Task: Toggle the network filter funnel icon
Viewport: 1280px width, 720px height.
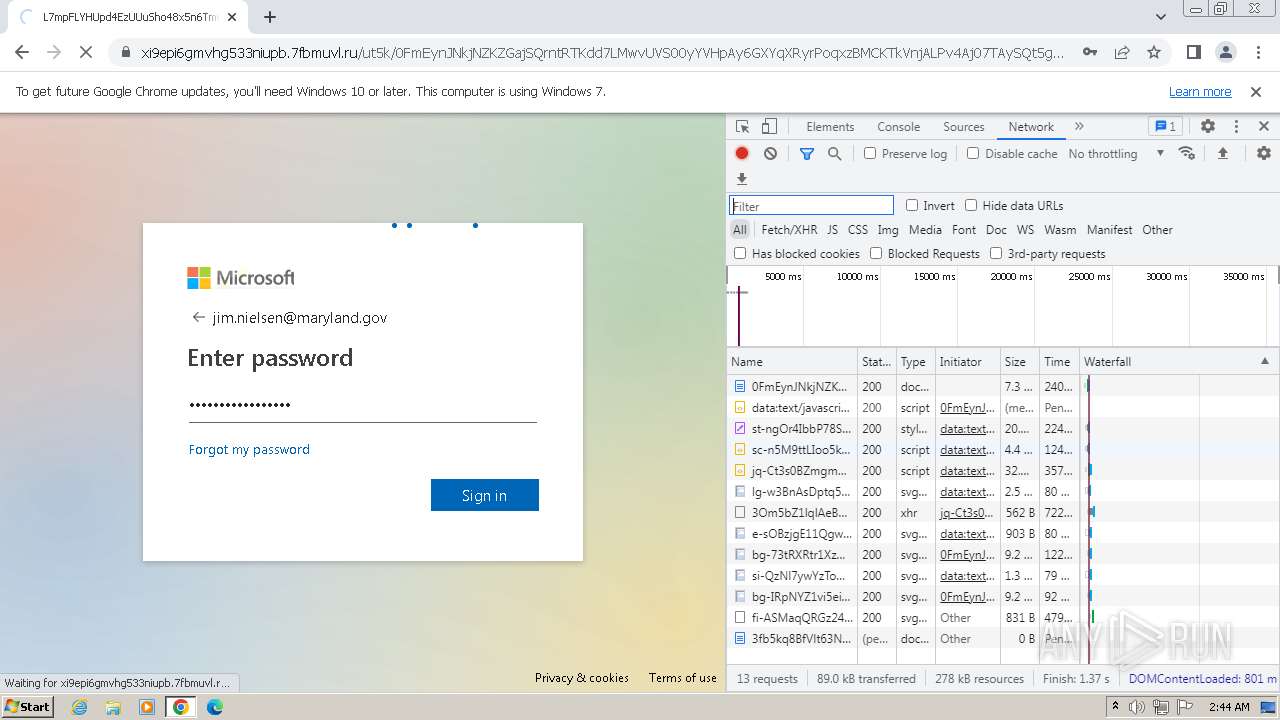Action: 807,154
